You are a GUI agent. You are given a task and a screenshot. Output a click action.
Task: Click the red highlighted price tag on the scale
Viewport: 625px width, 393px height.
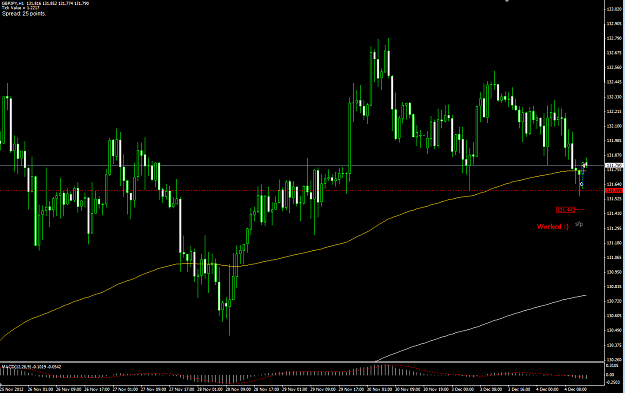[614, 191]
